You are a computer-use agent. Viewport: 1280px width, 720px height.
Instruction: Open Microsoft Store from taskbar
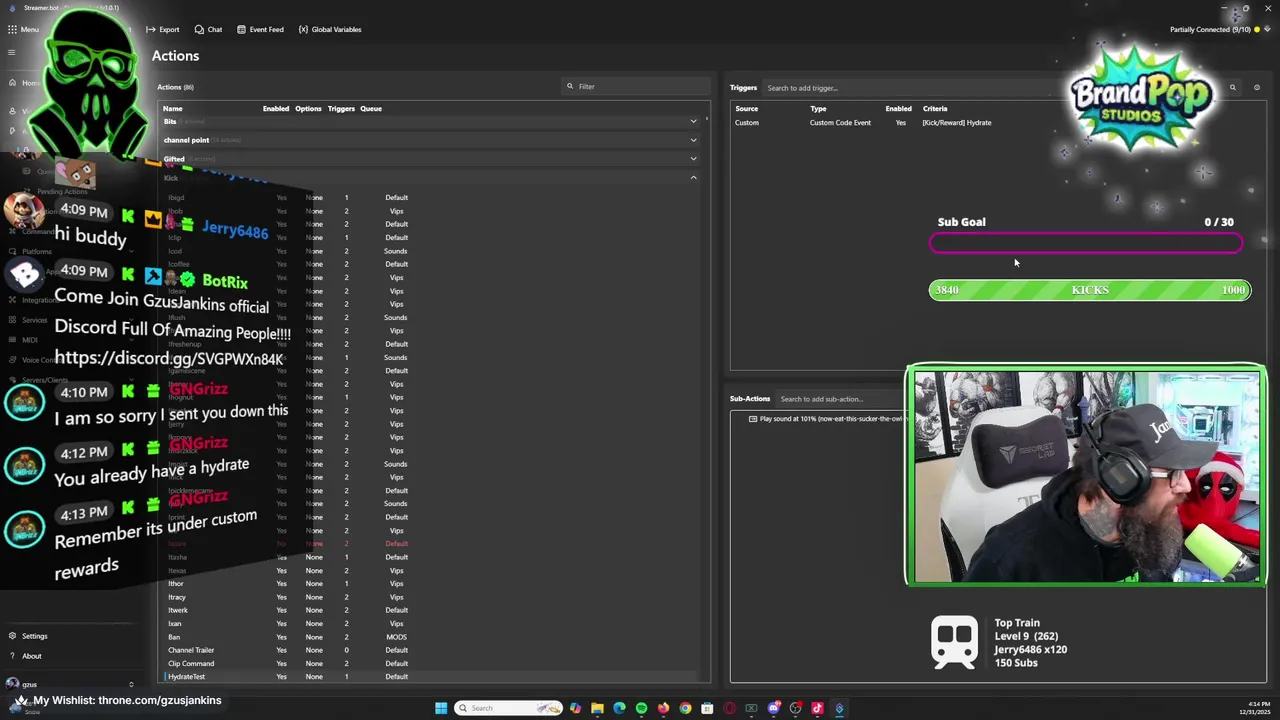(707, 708)
